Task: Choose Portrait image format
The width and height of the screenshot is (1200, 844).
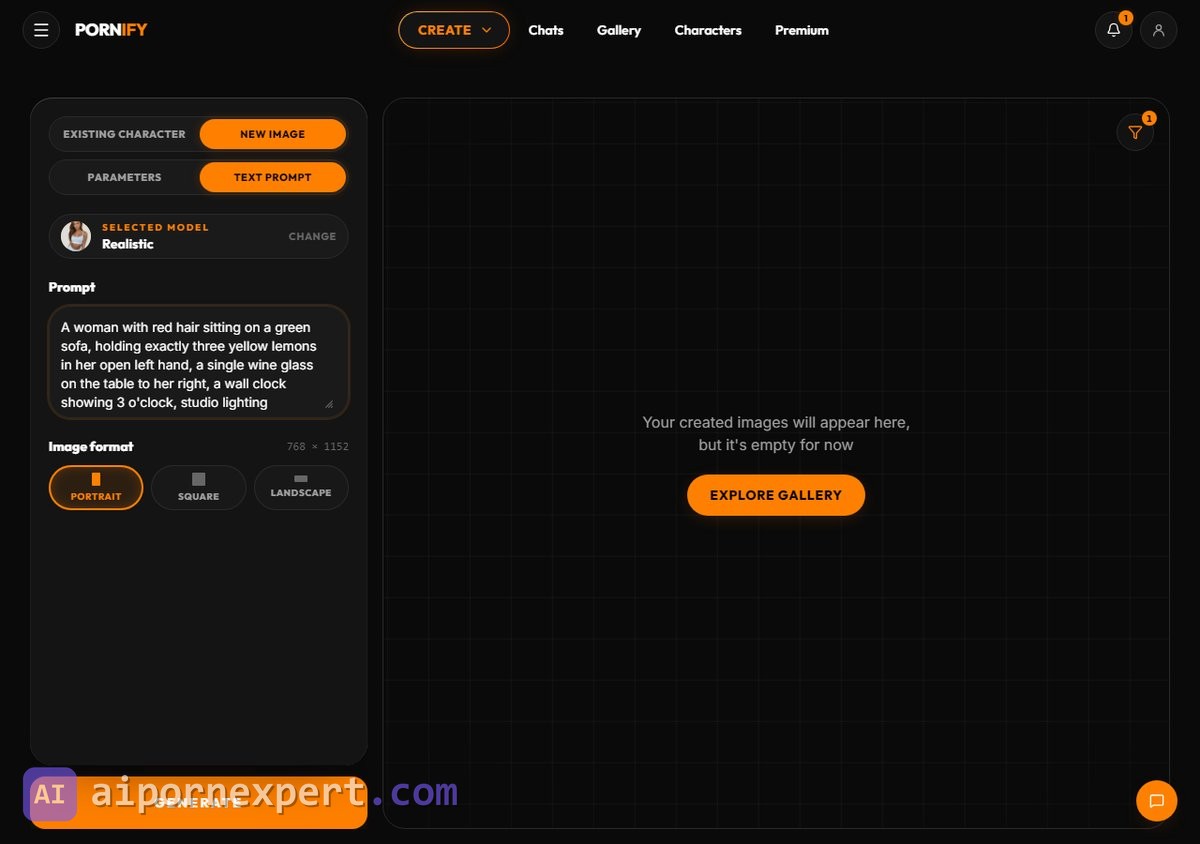Action: click(96, 488)
